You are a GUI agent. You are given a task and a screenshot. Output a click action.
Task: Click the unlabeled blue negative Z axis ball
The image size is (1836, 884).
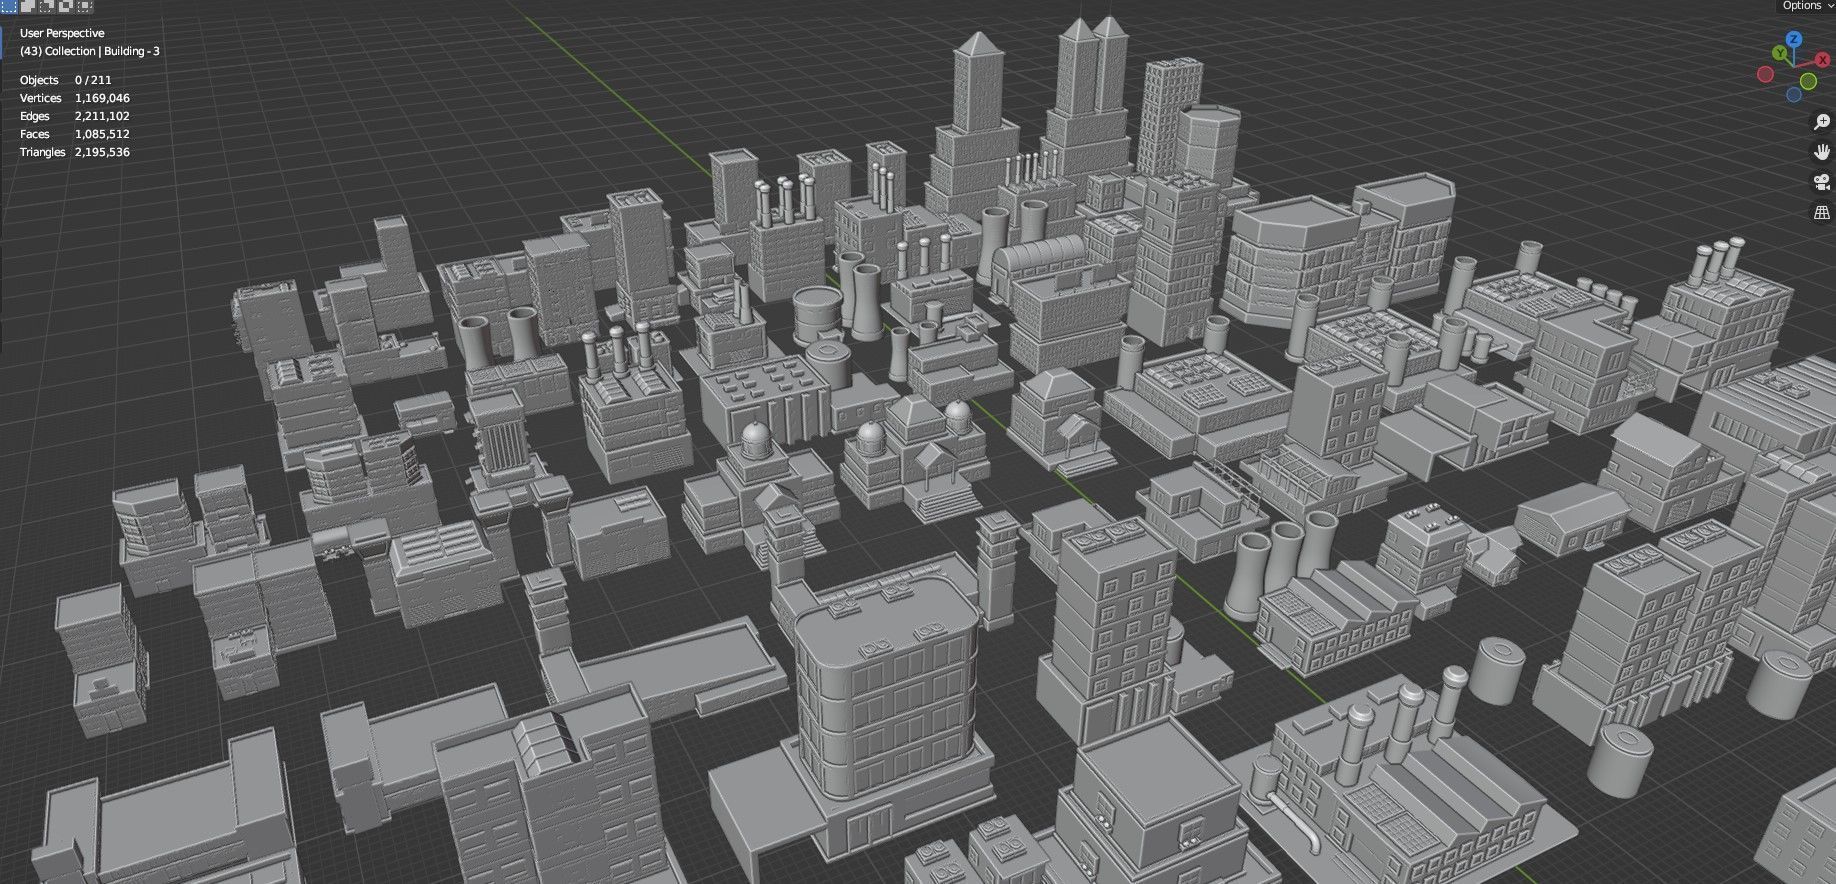1794,94
